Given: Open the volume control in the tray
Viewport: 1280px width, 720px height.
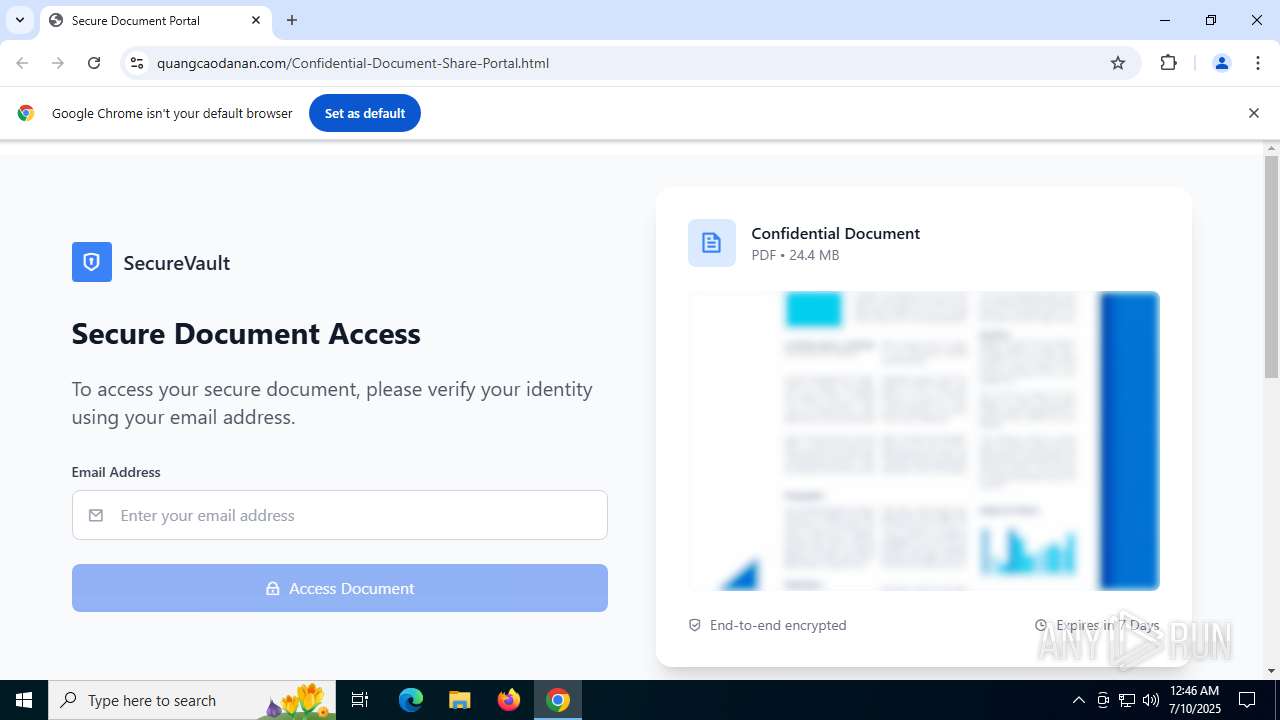Looking at the screenshot, I should [x=1151, y=700].
